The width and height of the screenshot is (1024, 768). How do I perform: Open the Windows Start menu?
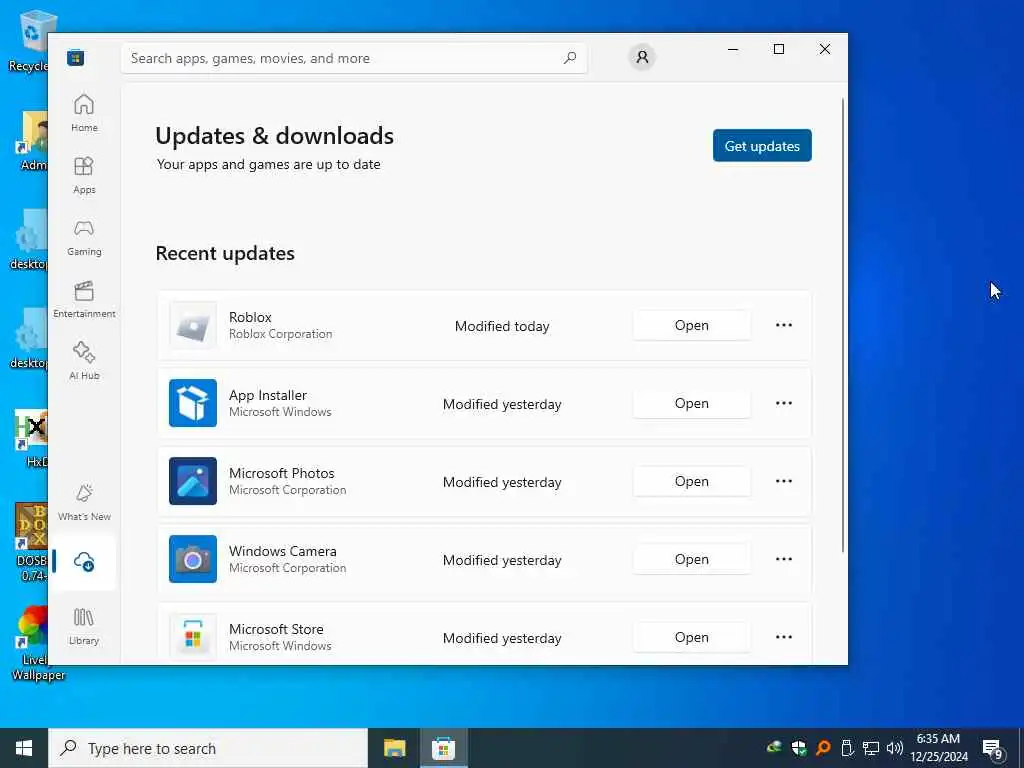click(x=24, y=748)
